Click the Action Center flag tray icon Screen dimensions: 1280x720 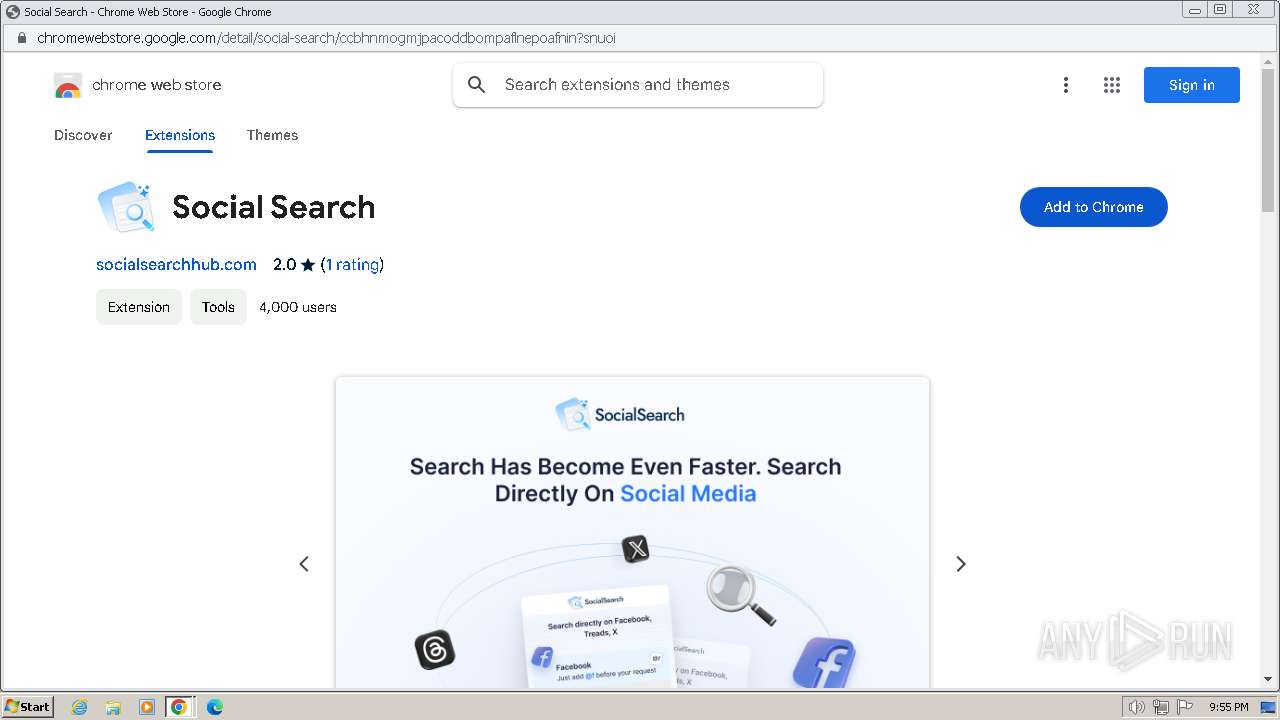[1185, 707]
